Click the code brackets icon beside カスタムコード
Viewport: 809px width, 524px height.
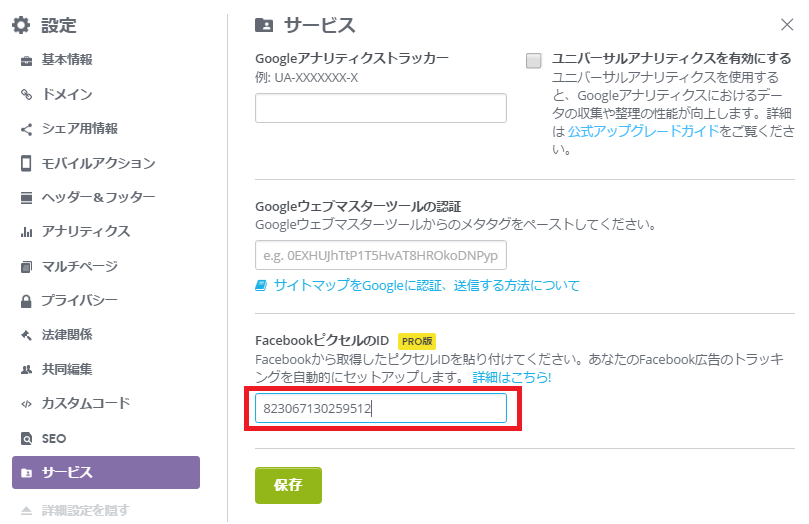pyautogui.click(x=26, y=404)
